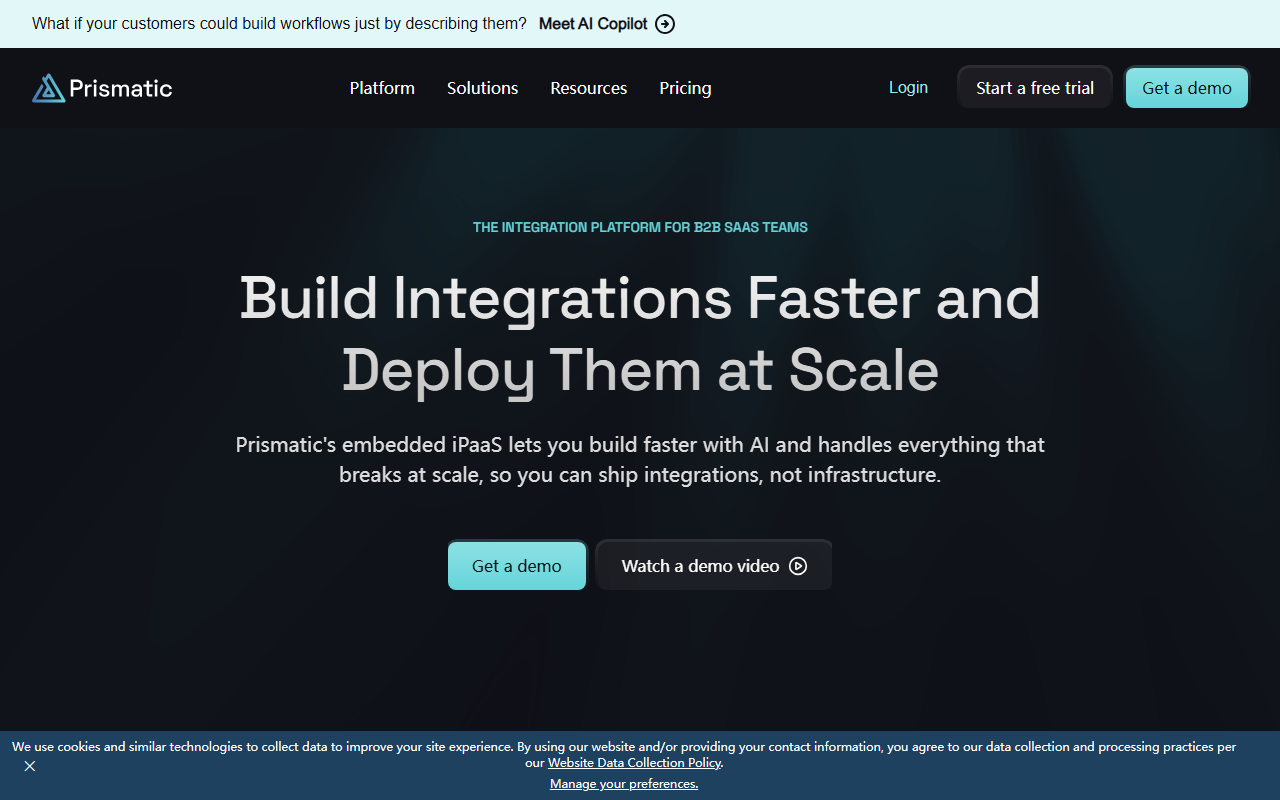Click the hero section Get a demo button

tap(517, 565)
